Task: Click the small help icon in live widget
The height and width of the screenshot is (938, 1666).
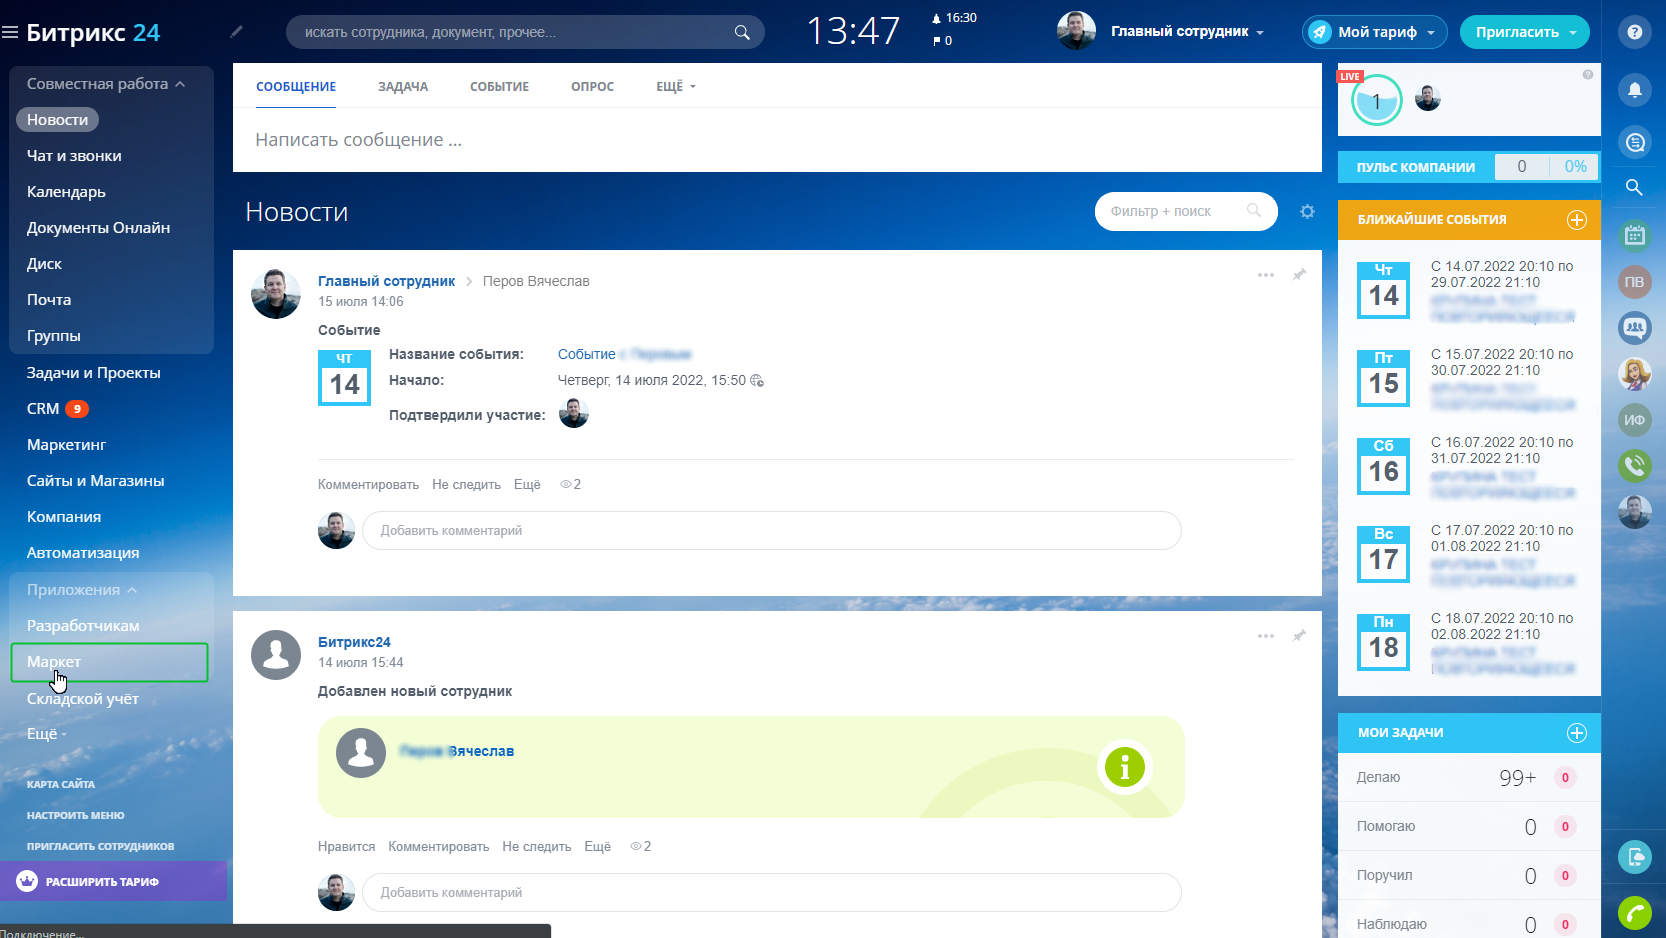Action: pyautogui.click(x=1587, y=75)
